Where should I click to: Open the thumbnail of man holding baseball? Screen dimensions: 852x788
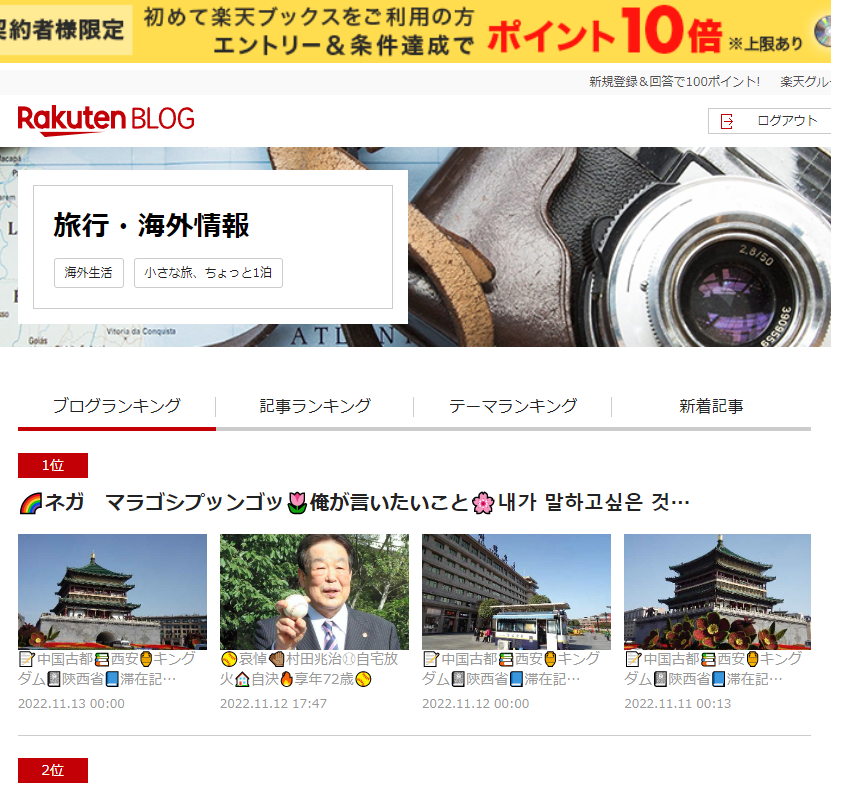[314, 592]
